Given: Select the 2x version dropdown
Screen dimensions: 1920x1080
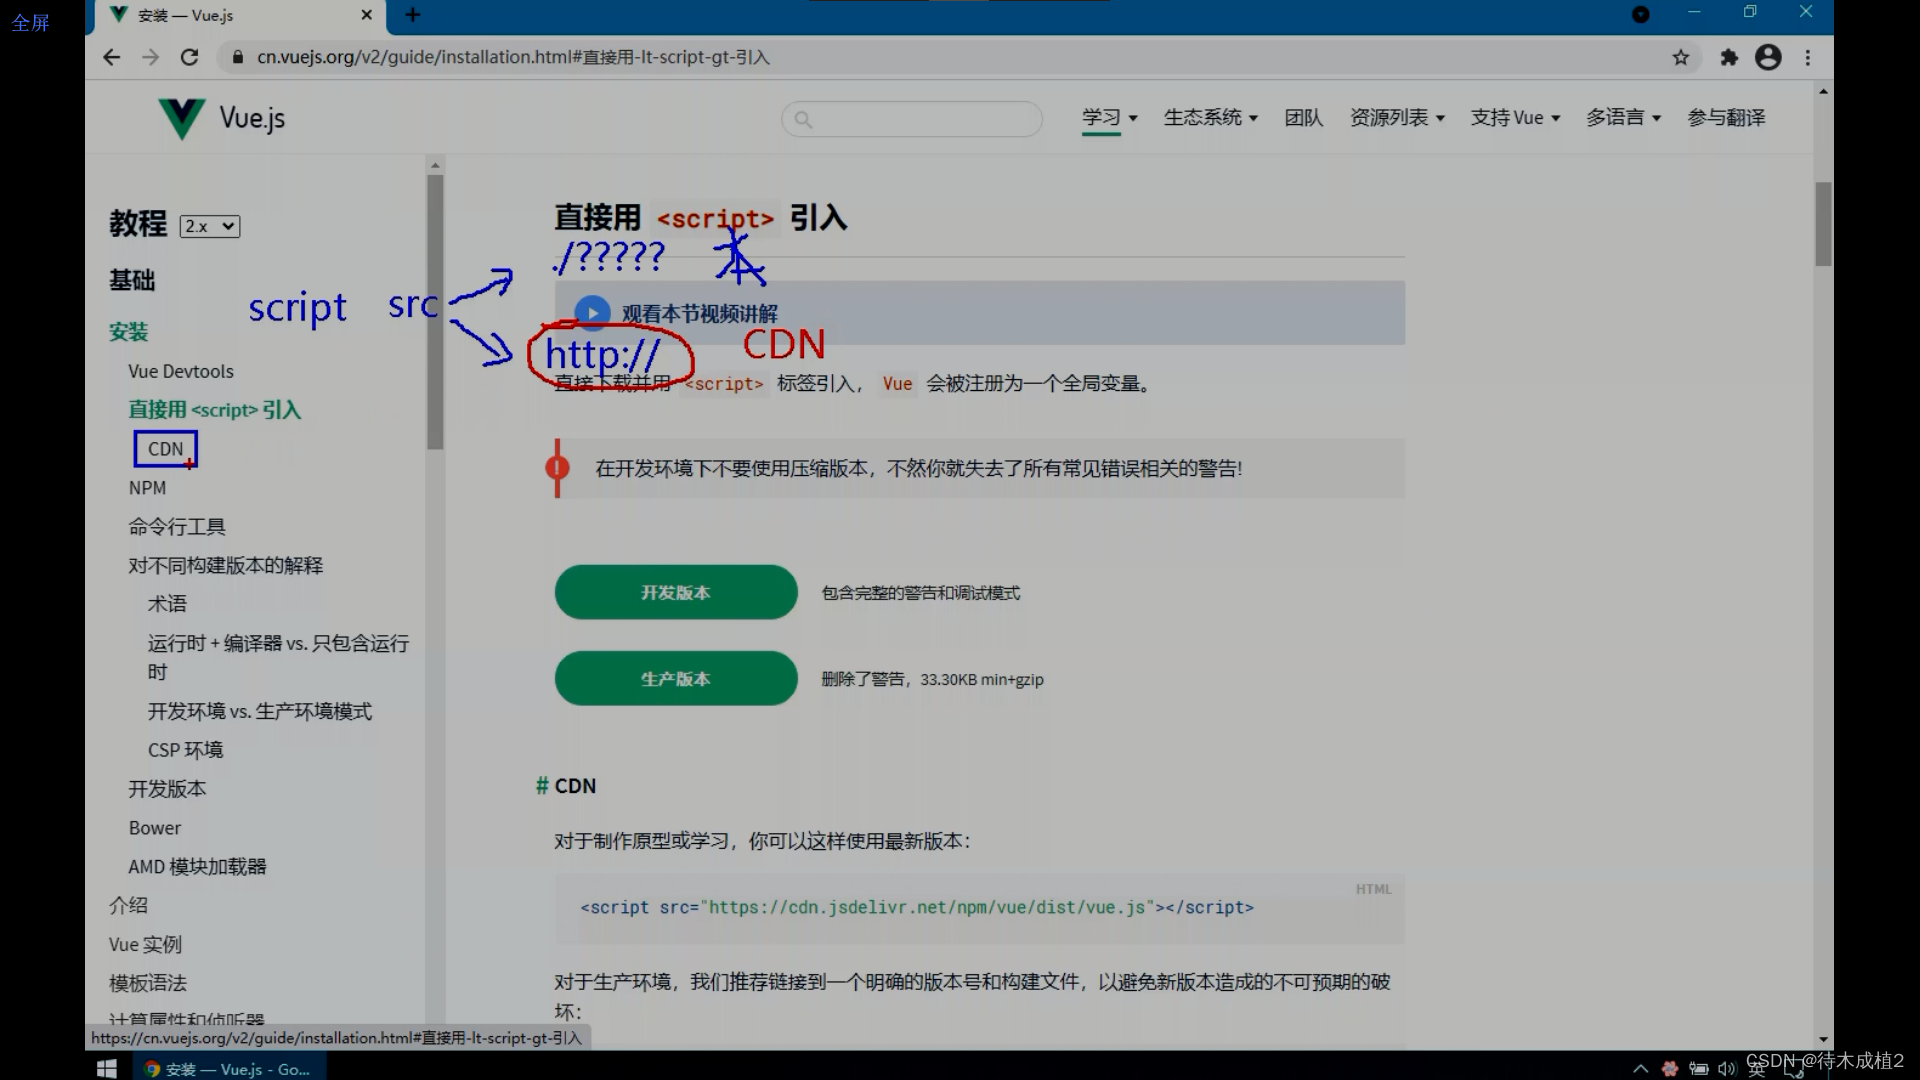Looking at the screenshot, I should click(208, 225).
